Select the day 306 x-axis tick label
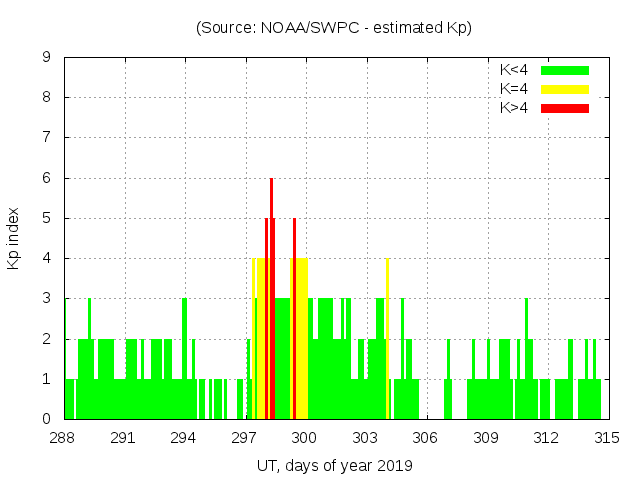The height and width of the screenshot is (480, 640). point(425,438)
